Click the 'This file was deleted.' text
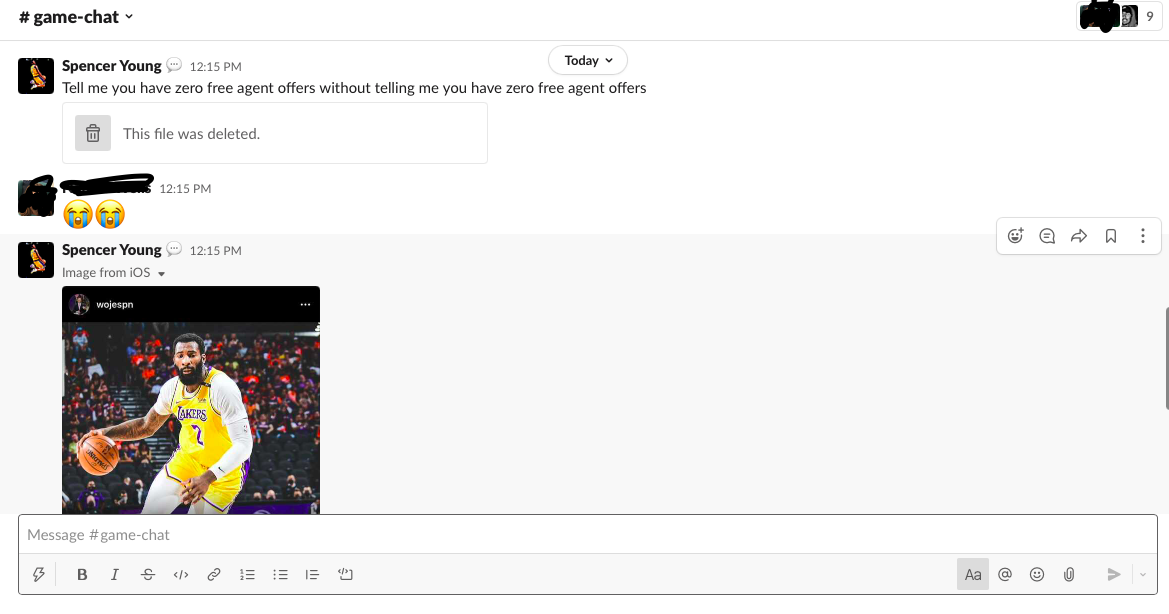The width and height of the screenshot is (1169, 614). coord(192,134)
